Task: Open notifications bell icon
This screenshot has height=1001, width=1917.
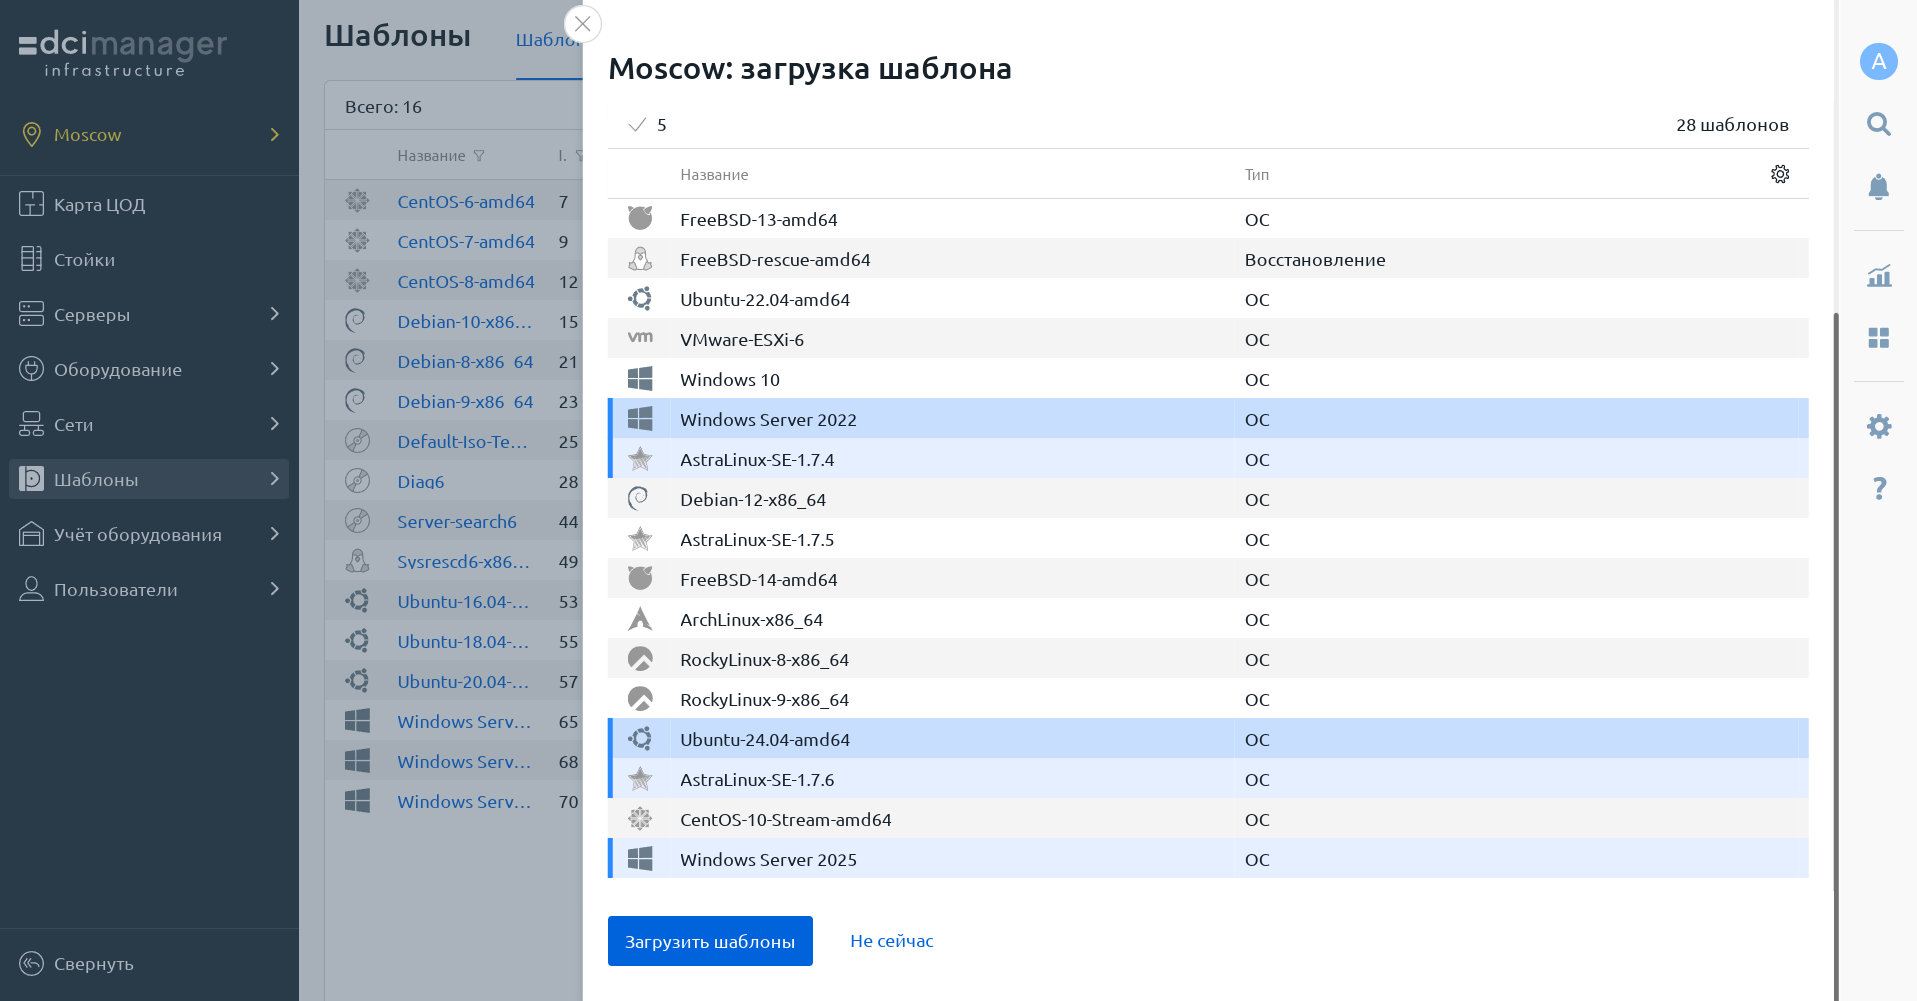Action: pyautogui.click(x=1878, y=187)
